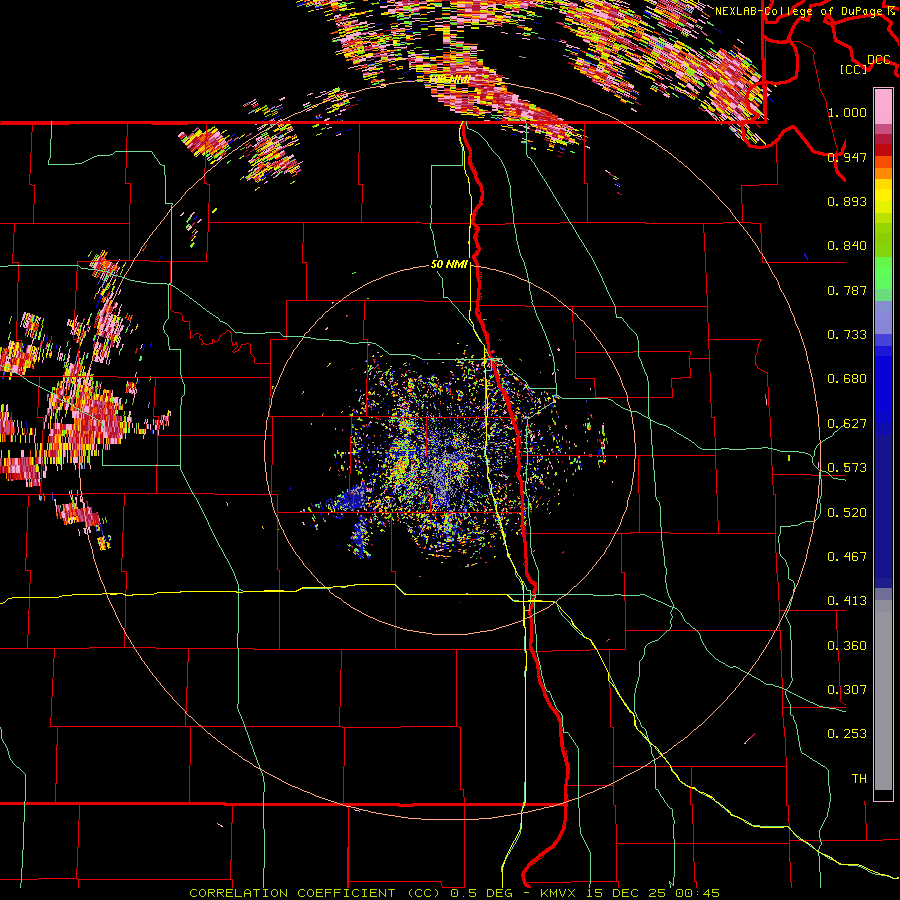Select the 0.840 value on the scale

[847, 246]
